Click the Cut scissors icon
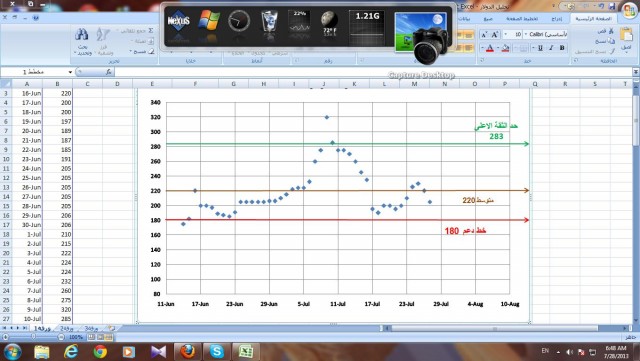640x361 pixels. tap(611, 31)
